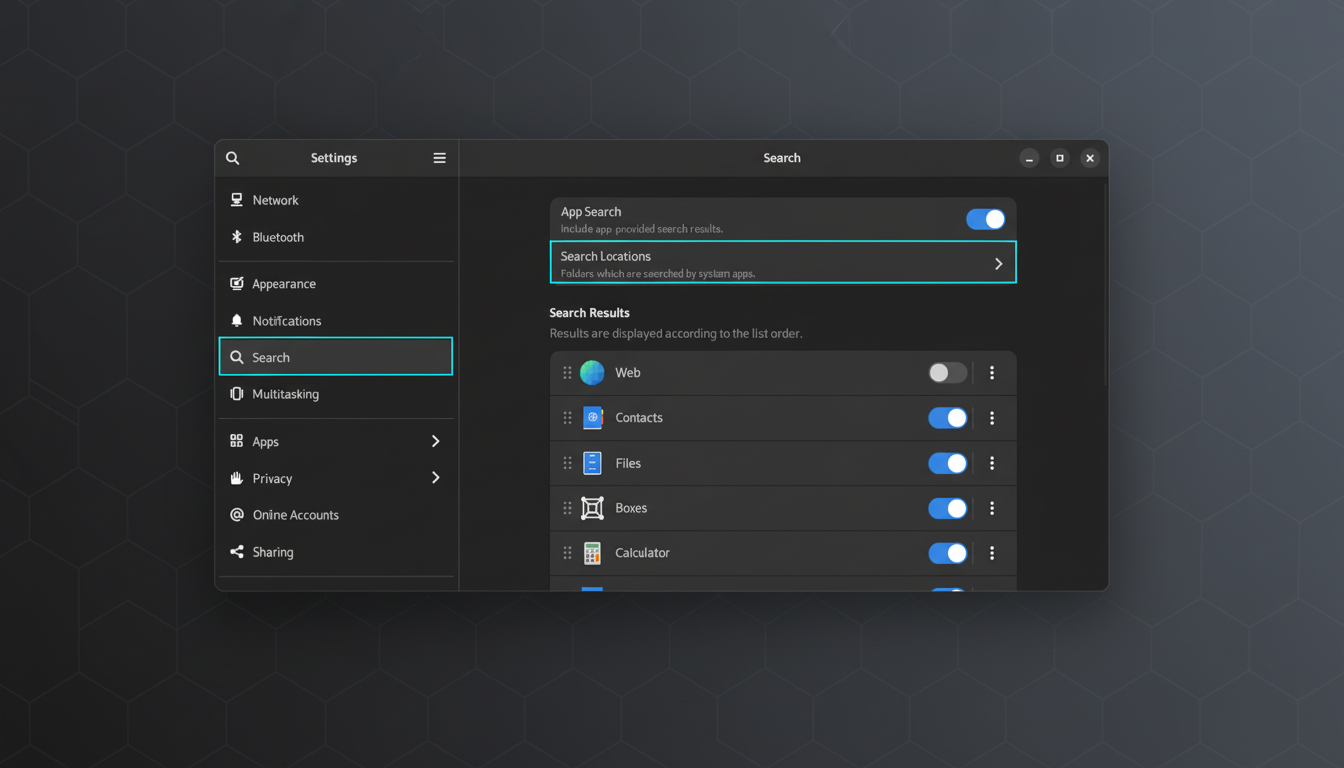
Task: Click the search icon in the titlebar
Action: [x=232, y=157]
